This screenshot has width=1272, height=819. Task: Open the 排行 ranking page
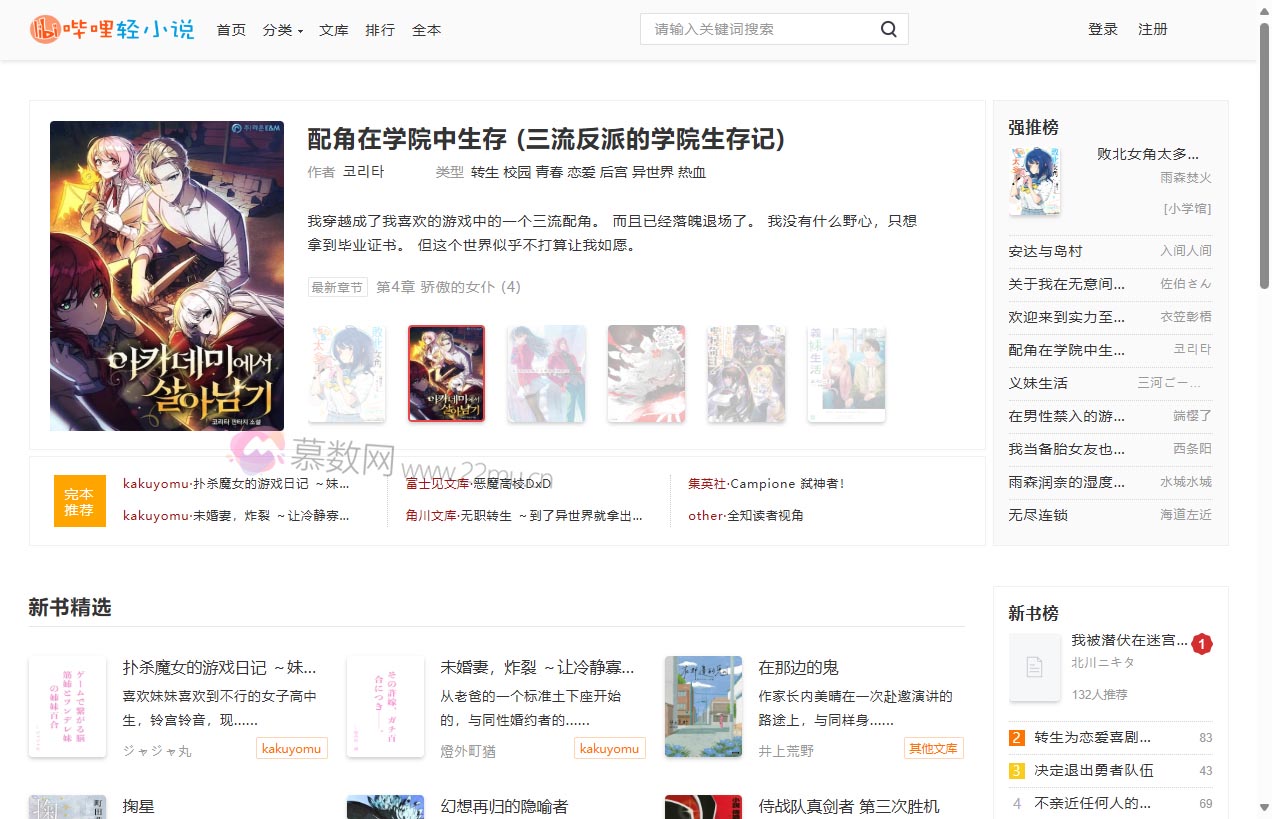pos(380,30)
